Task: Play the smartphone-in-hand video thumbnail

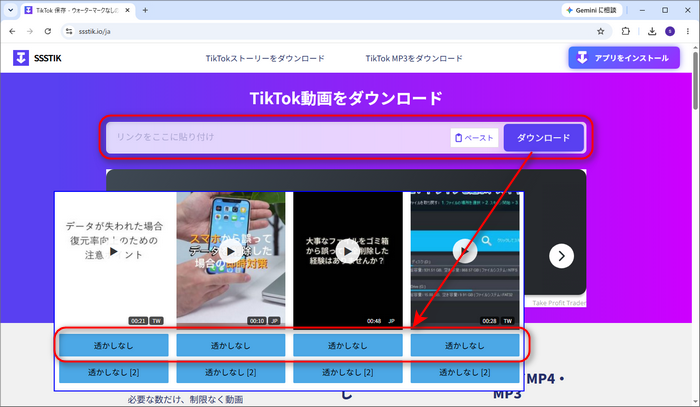Action: pyautogui.click(x=230, y=252)
